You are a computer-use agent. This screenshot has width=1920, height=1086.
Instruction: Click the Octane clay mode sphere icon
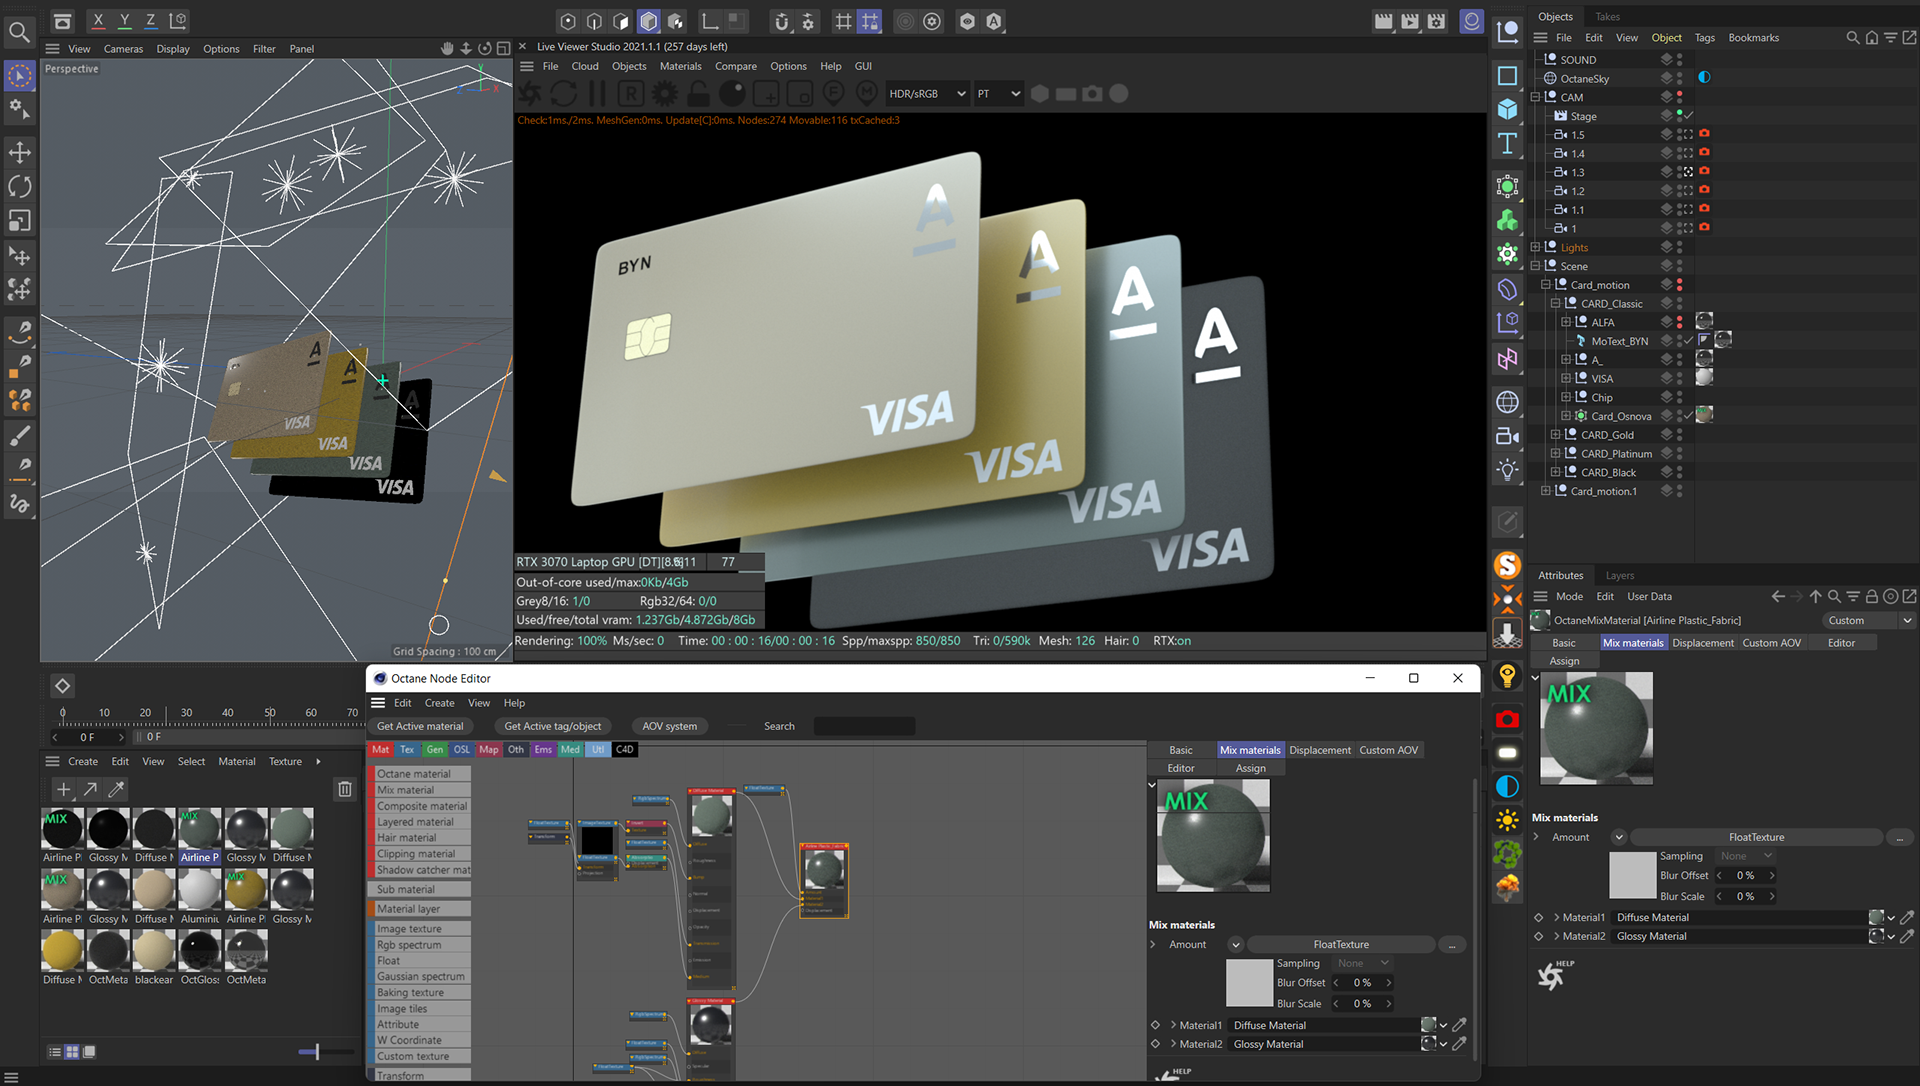coord(732,94)
